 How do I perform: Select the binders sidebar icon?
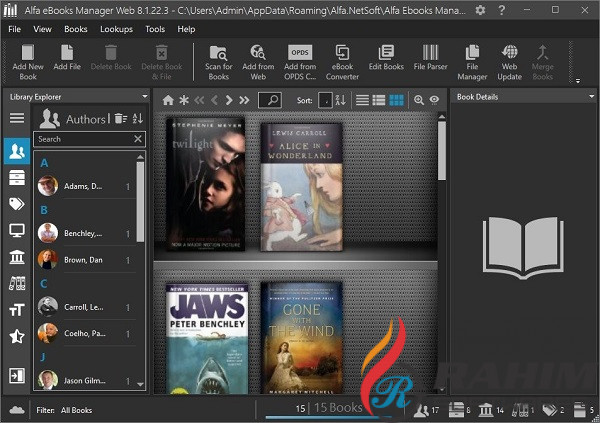tap(17, 283)
